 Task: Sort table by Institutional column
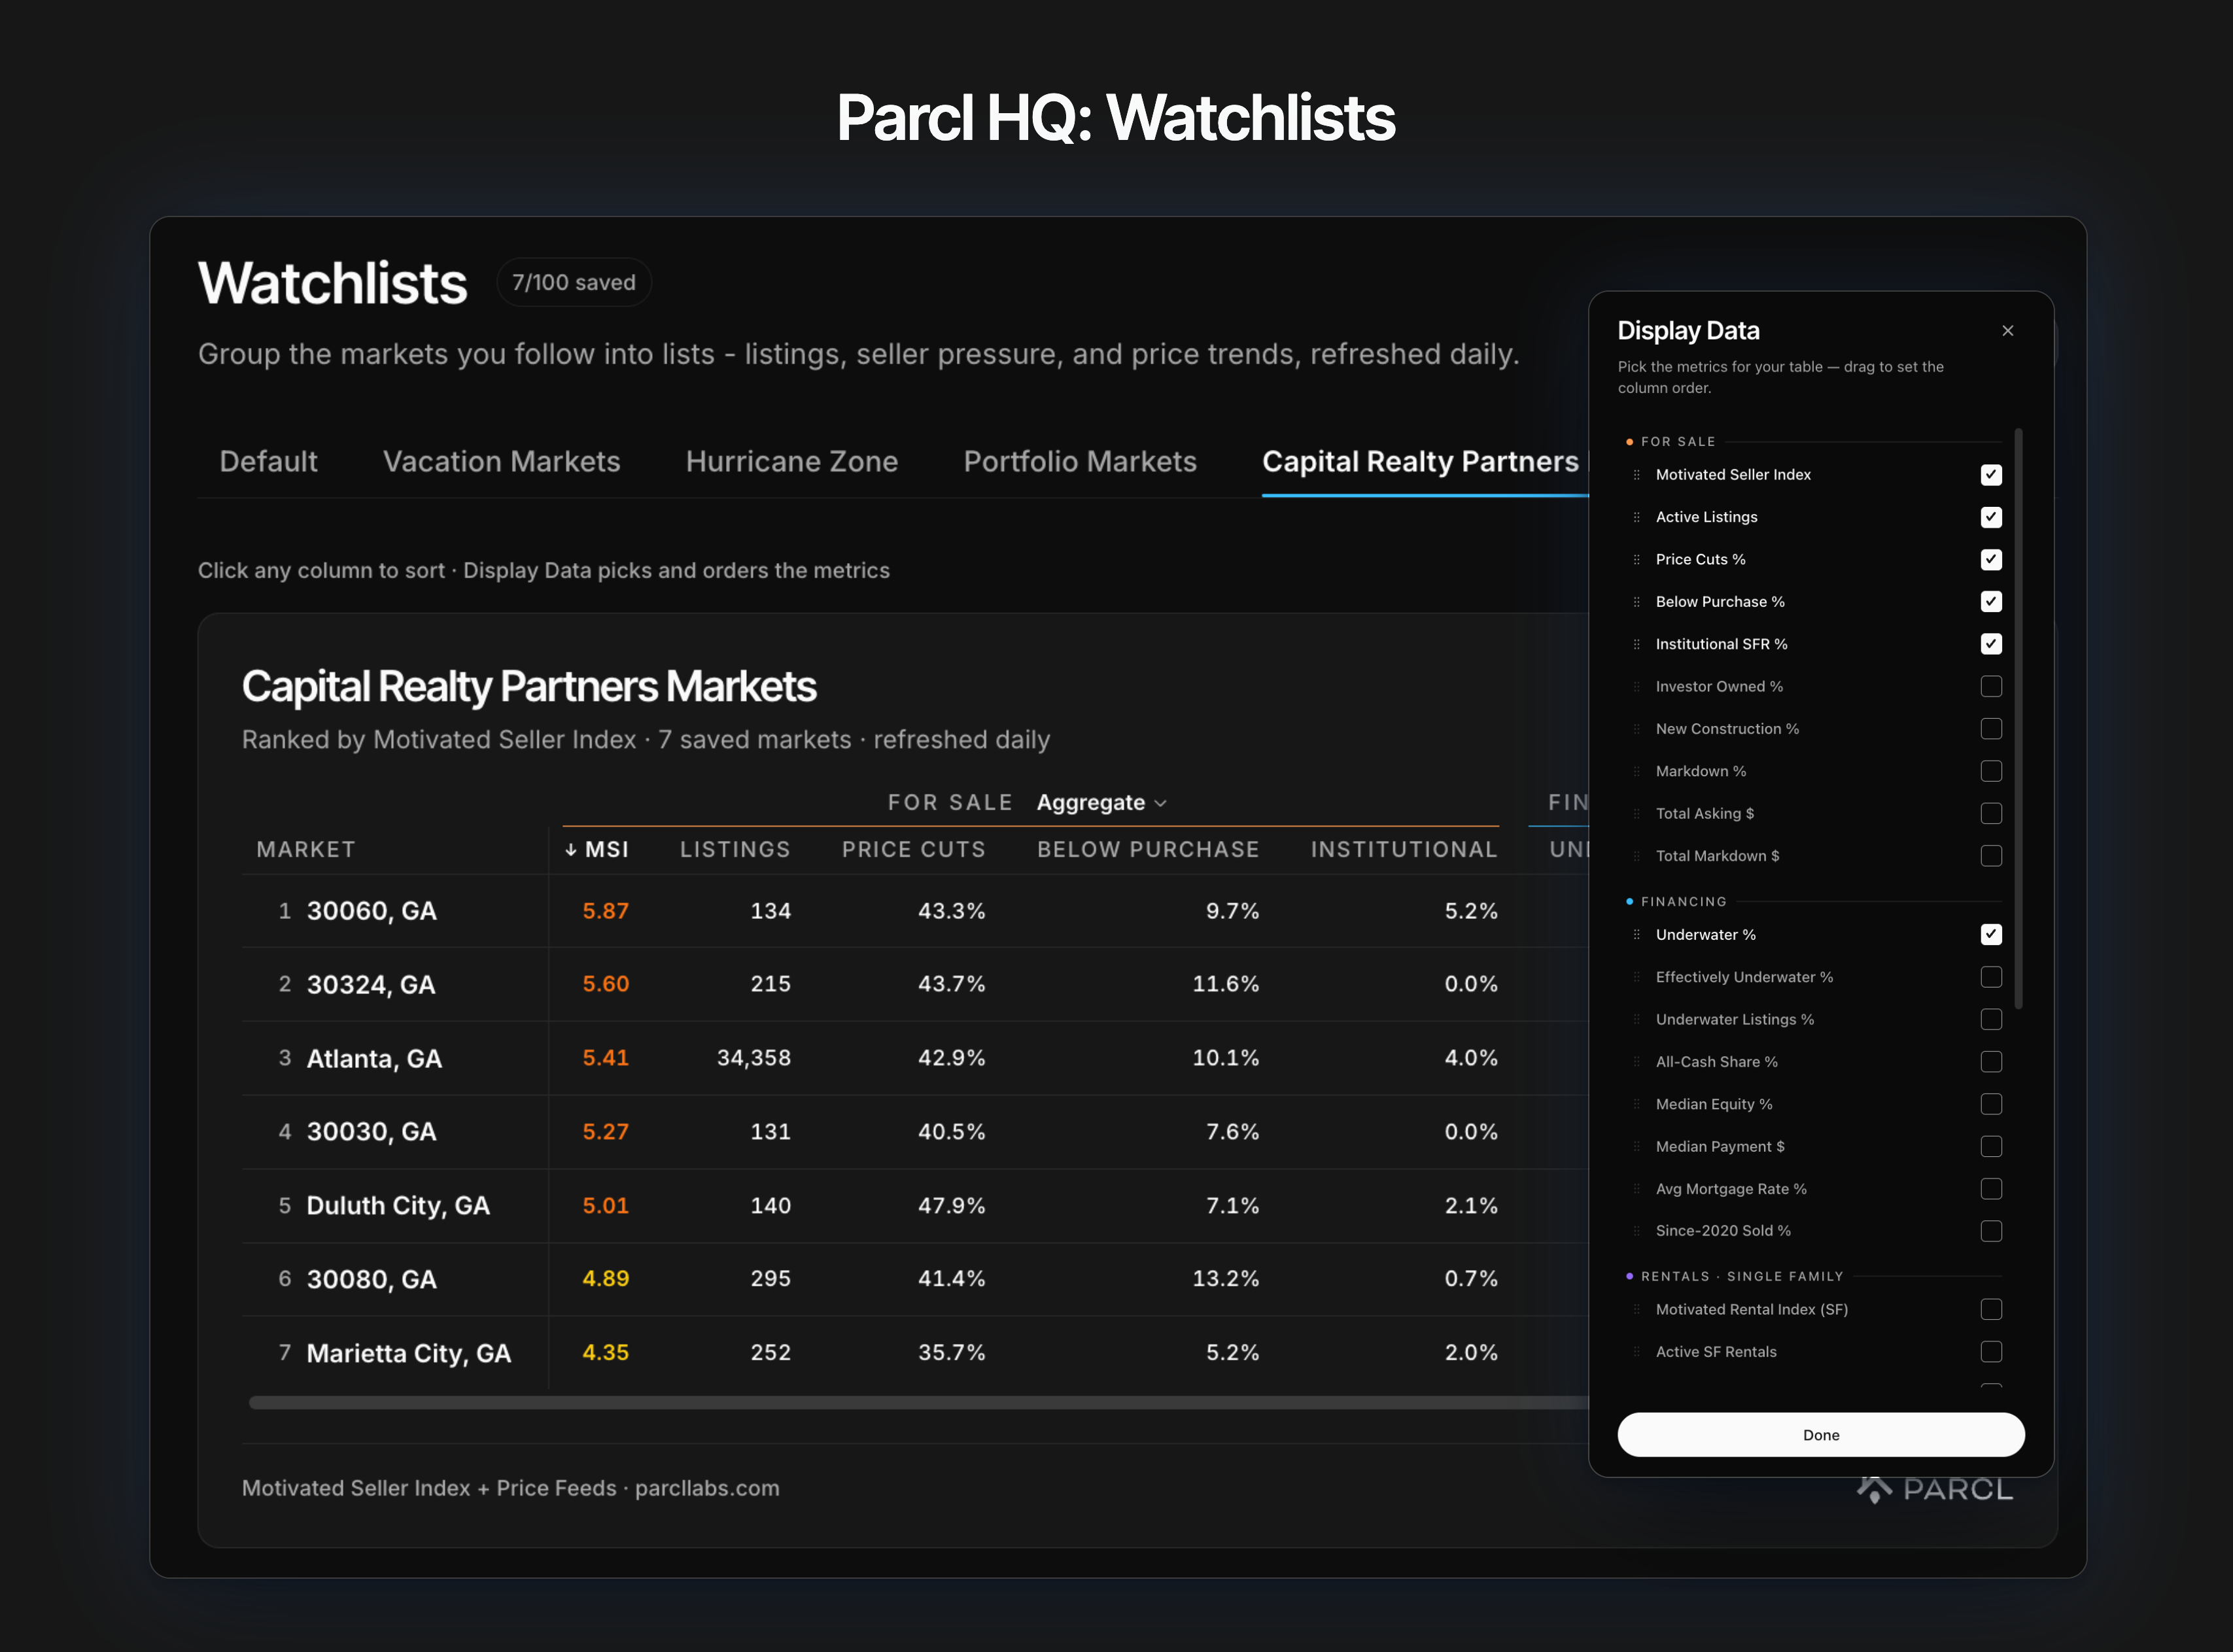click(1404, 850)
